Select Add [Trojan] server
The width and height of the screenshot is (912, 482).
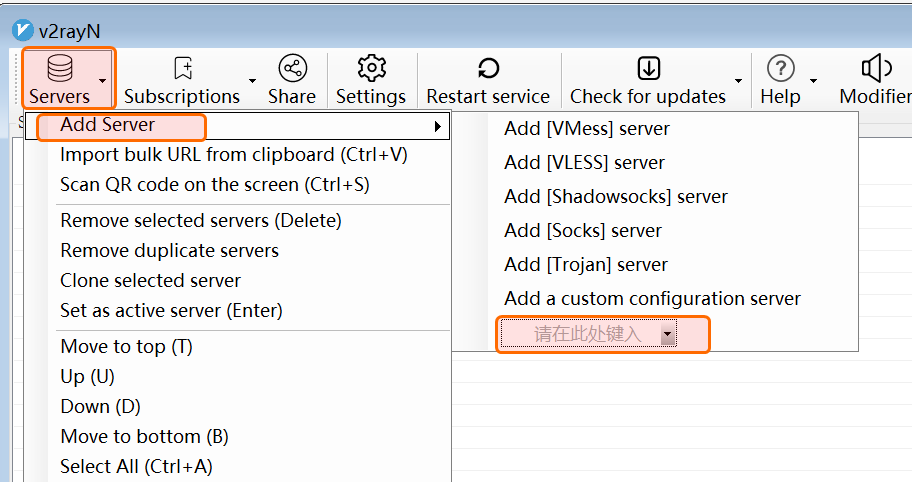pyautogui.click(x=586, y=264)
